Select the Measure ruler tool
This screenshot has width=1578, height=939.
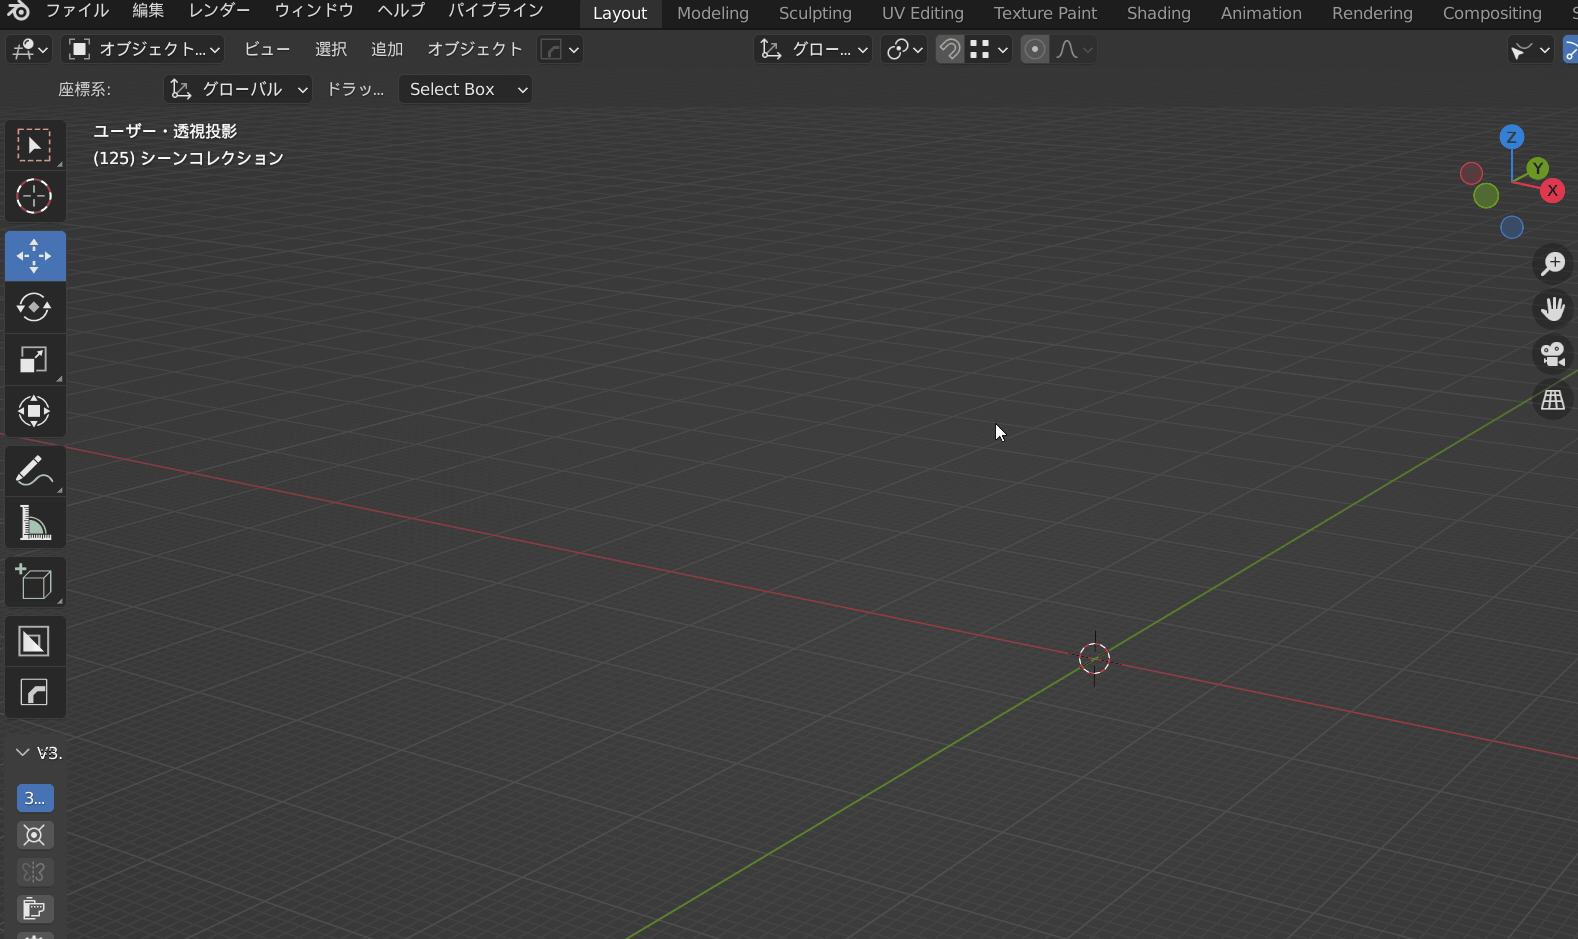pos(35,523)
